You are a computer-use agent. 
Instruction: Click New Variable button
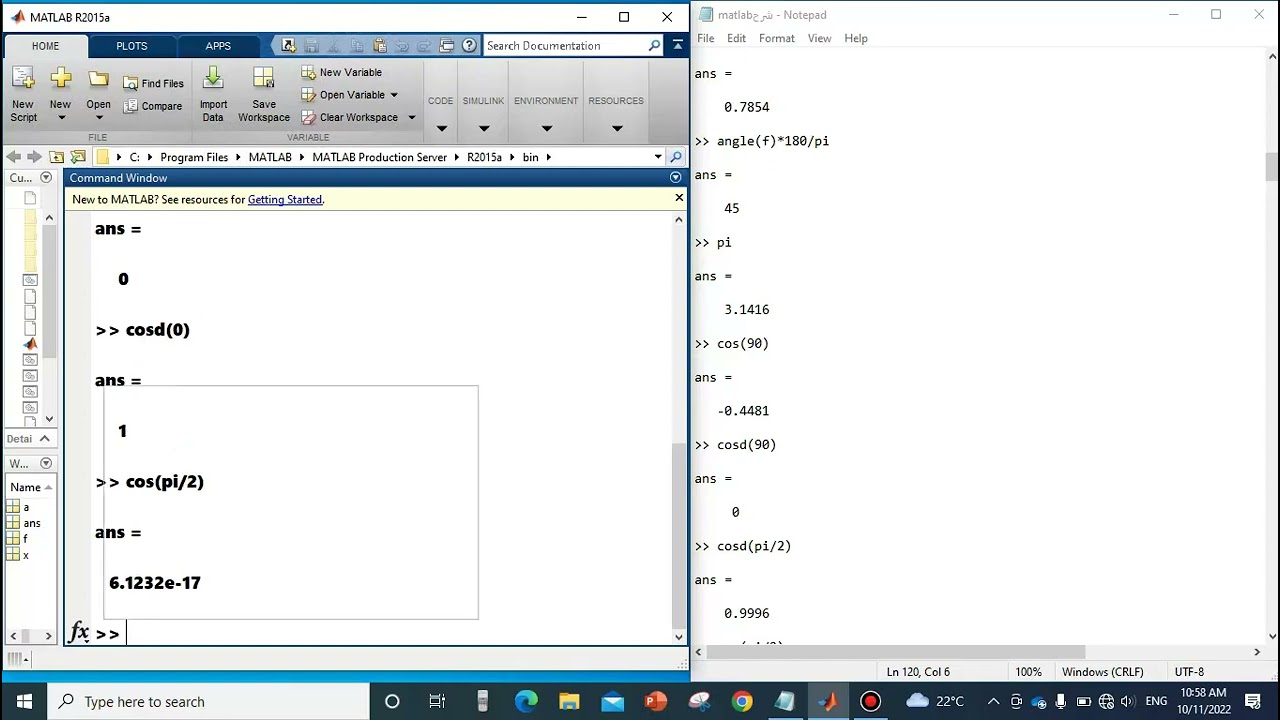(341, 72)
